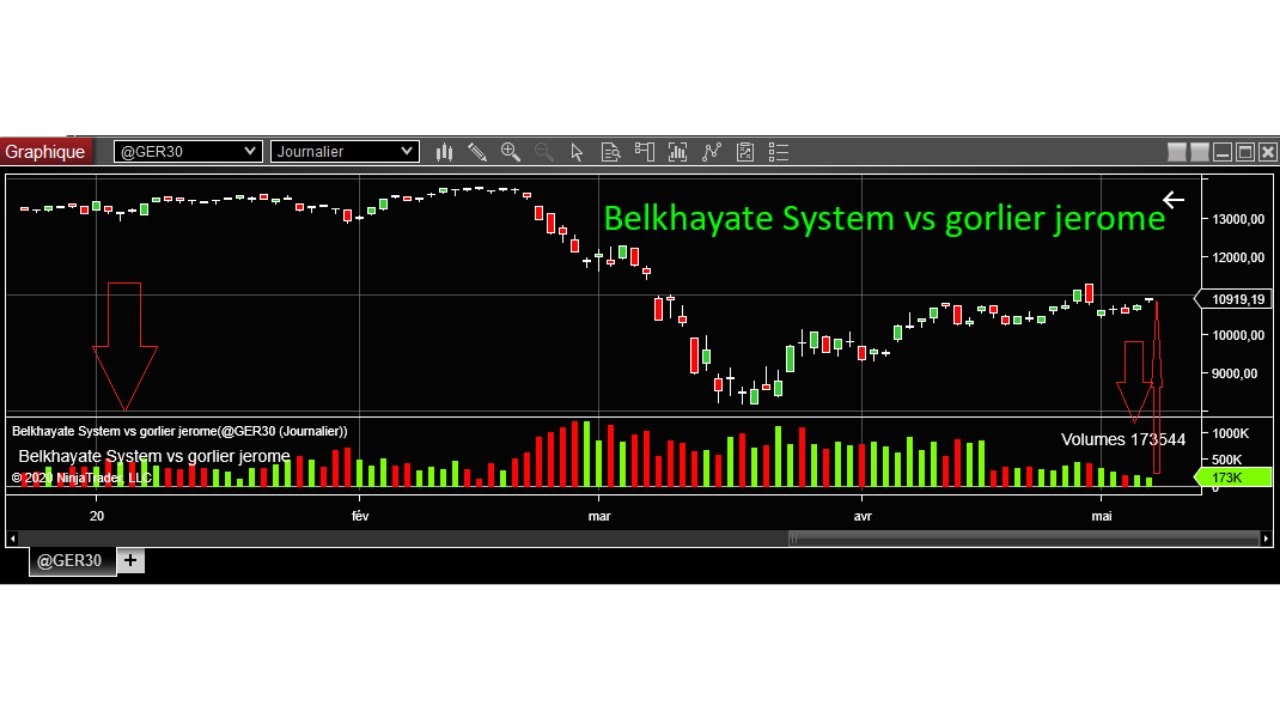This screenshot has width=1280, height=720.
Task: Click the indicator label '(@GER30 (Journalier))'
Action: (x=282, y=431)
